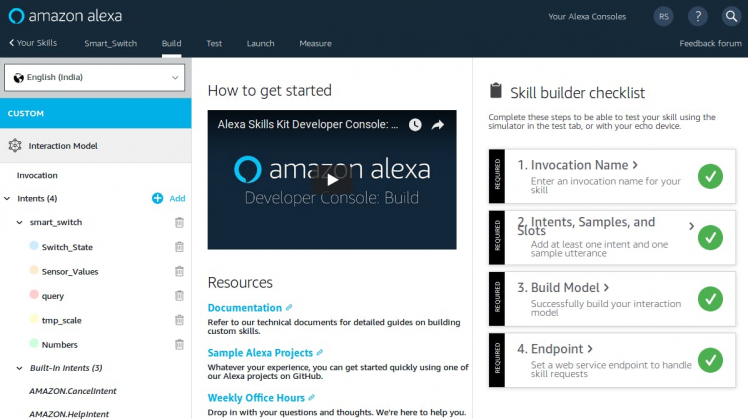Viewport: 748px width, 419px height.
Task: Select the query slot
Action: pyautogui.click(x=52, y=296)
